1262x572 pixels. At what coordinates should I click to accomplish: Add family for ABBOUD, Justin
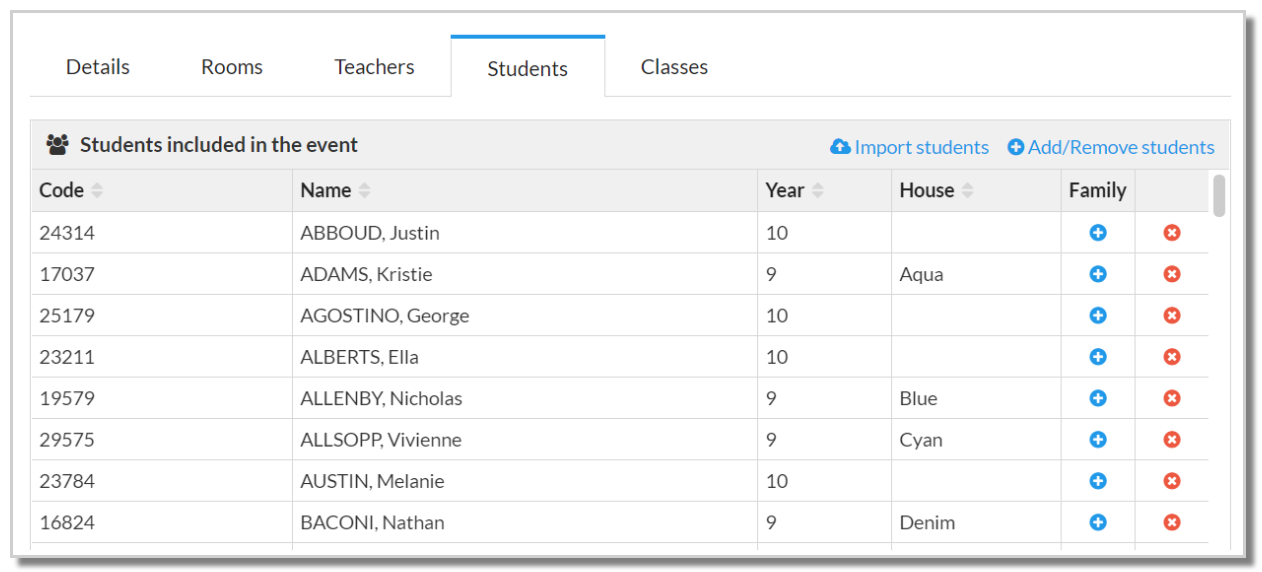[x=1098, y=233]
